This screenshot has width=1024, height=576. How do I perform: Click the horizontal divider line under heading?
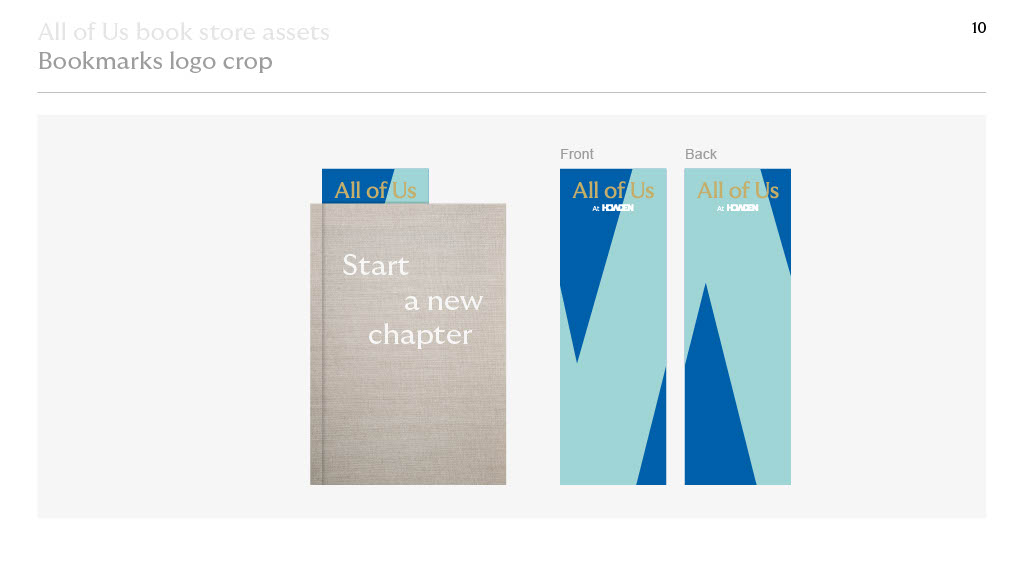511,93
